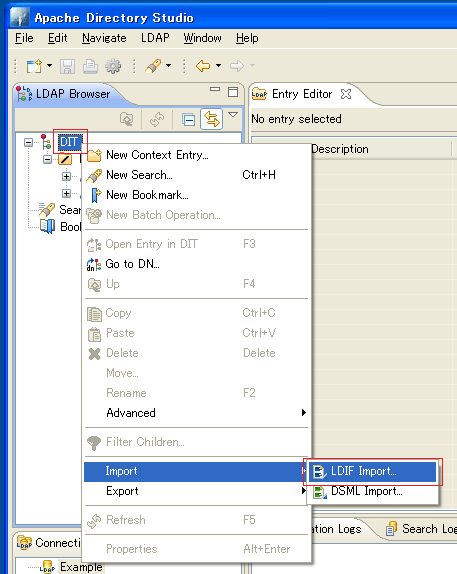Click the Refresh icon in LDAP Browser toolbar
This screenshot has height=574, width=457.
[x=157, y=119]
